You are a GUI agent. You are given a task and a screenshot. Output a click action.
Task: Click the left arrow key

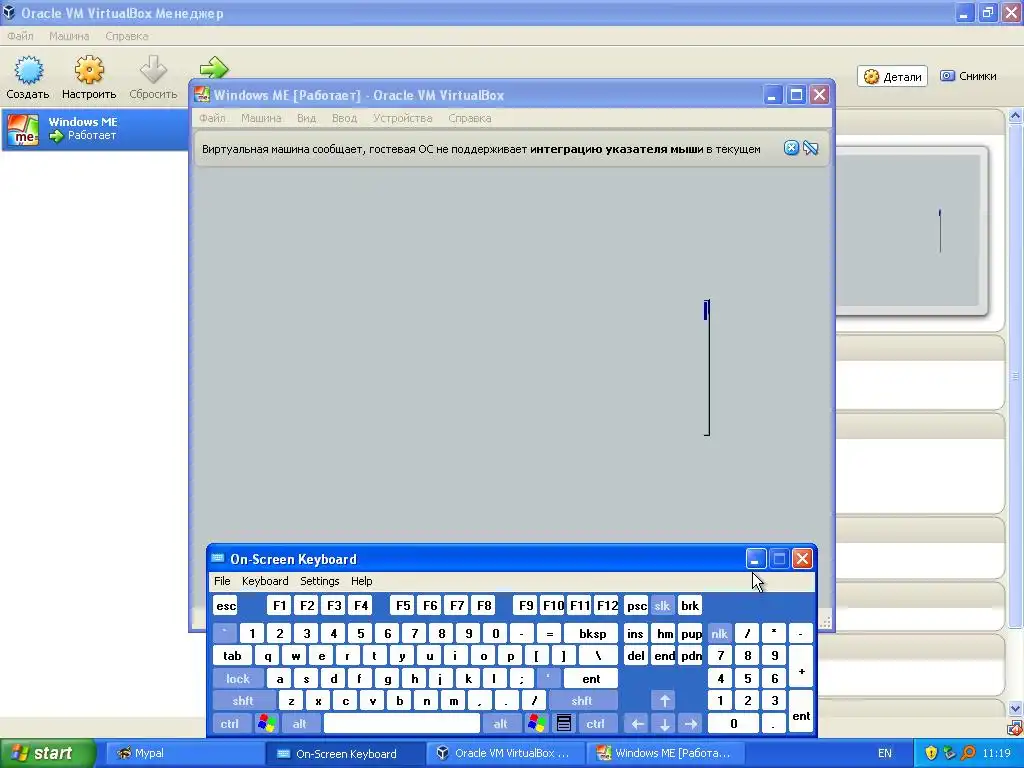(637, 724)
